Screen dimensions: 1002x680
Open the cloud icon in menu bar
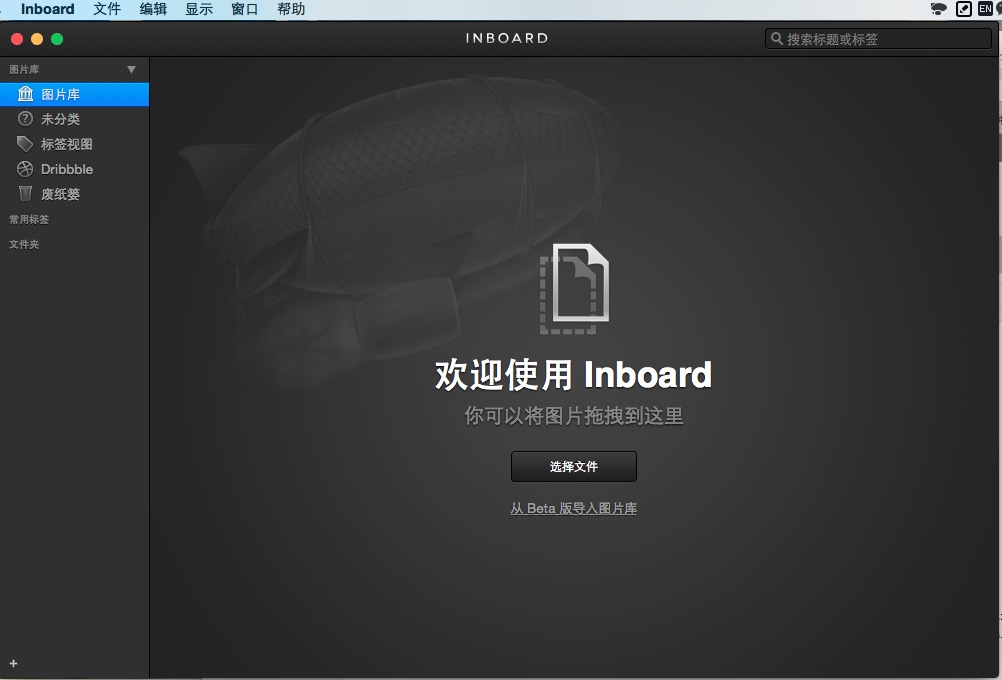(938, 9)
